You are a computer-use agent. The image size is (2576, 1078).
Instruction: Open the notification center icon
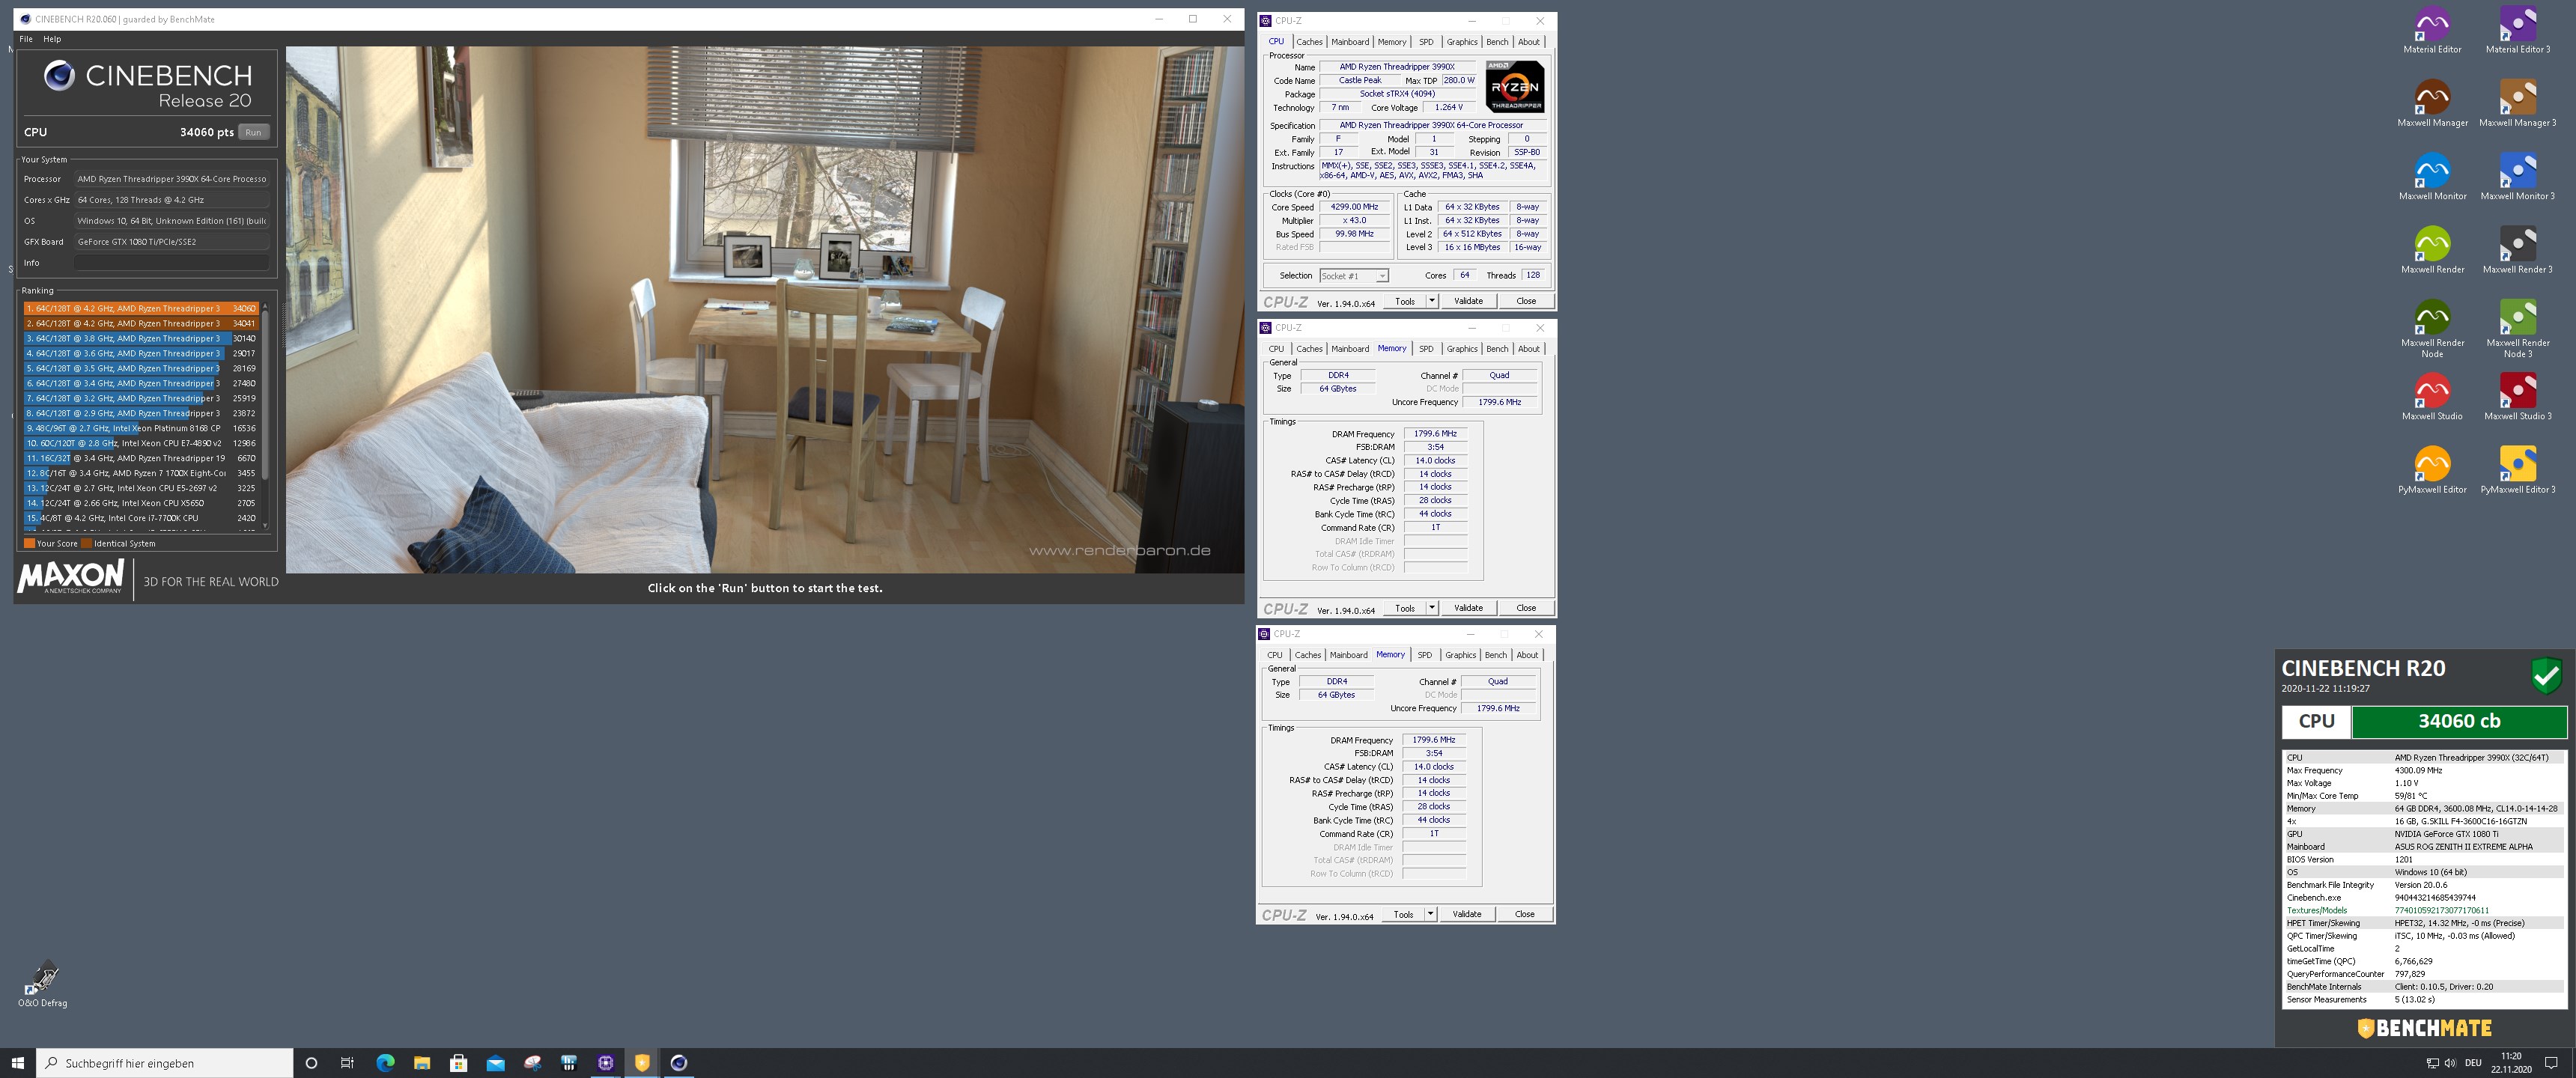point(2551,1063)
